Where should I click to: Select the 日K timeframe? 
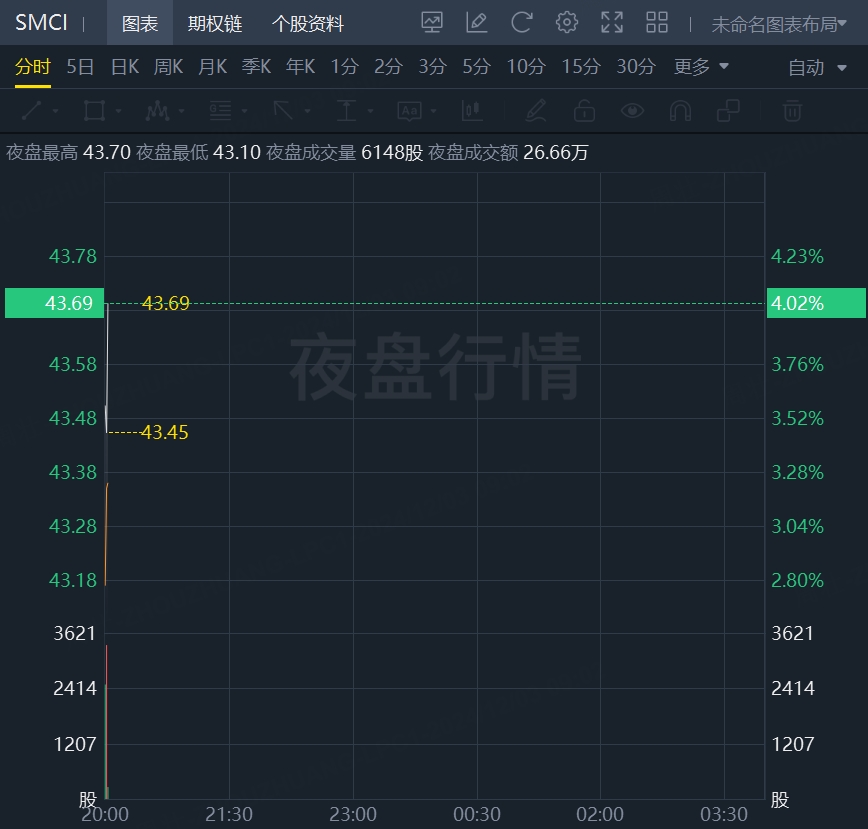tap(125, 66)
